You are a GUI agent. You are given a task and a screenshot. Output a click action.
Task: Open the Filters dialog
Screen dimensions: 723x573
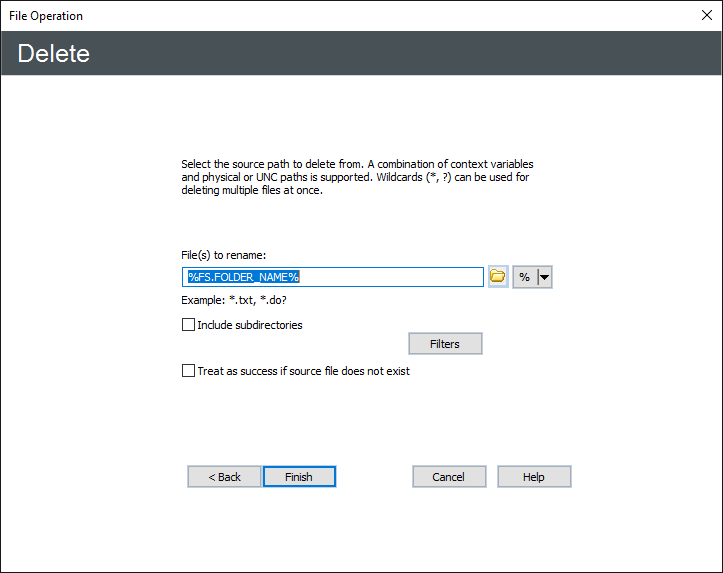click(x=445, y=344)
